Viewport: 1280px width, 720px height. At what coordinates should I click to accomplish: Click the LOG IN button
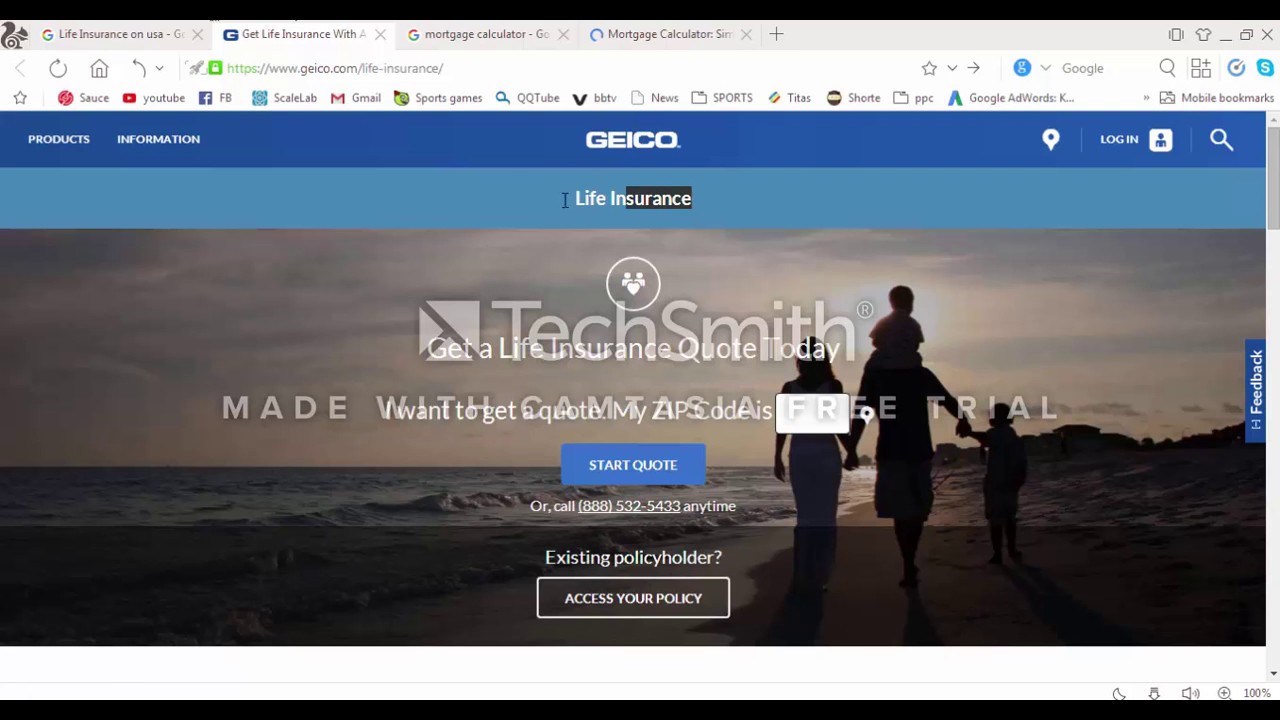tap(1135, 140)
